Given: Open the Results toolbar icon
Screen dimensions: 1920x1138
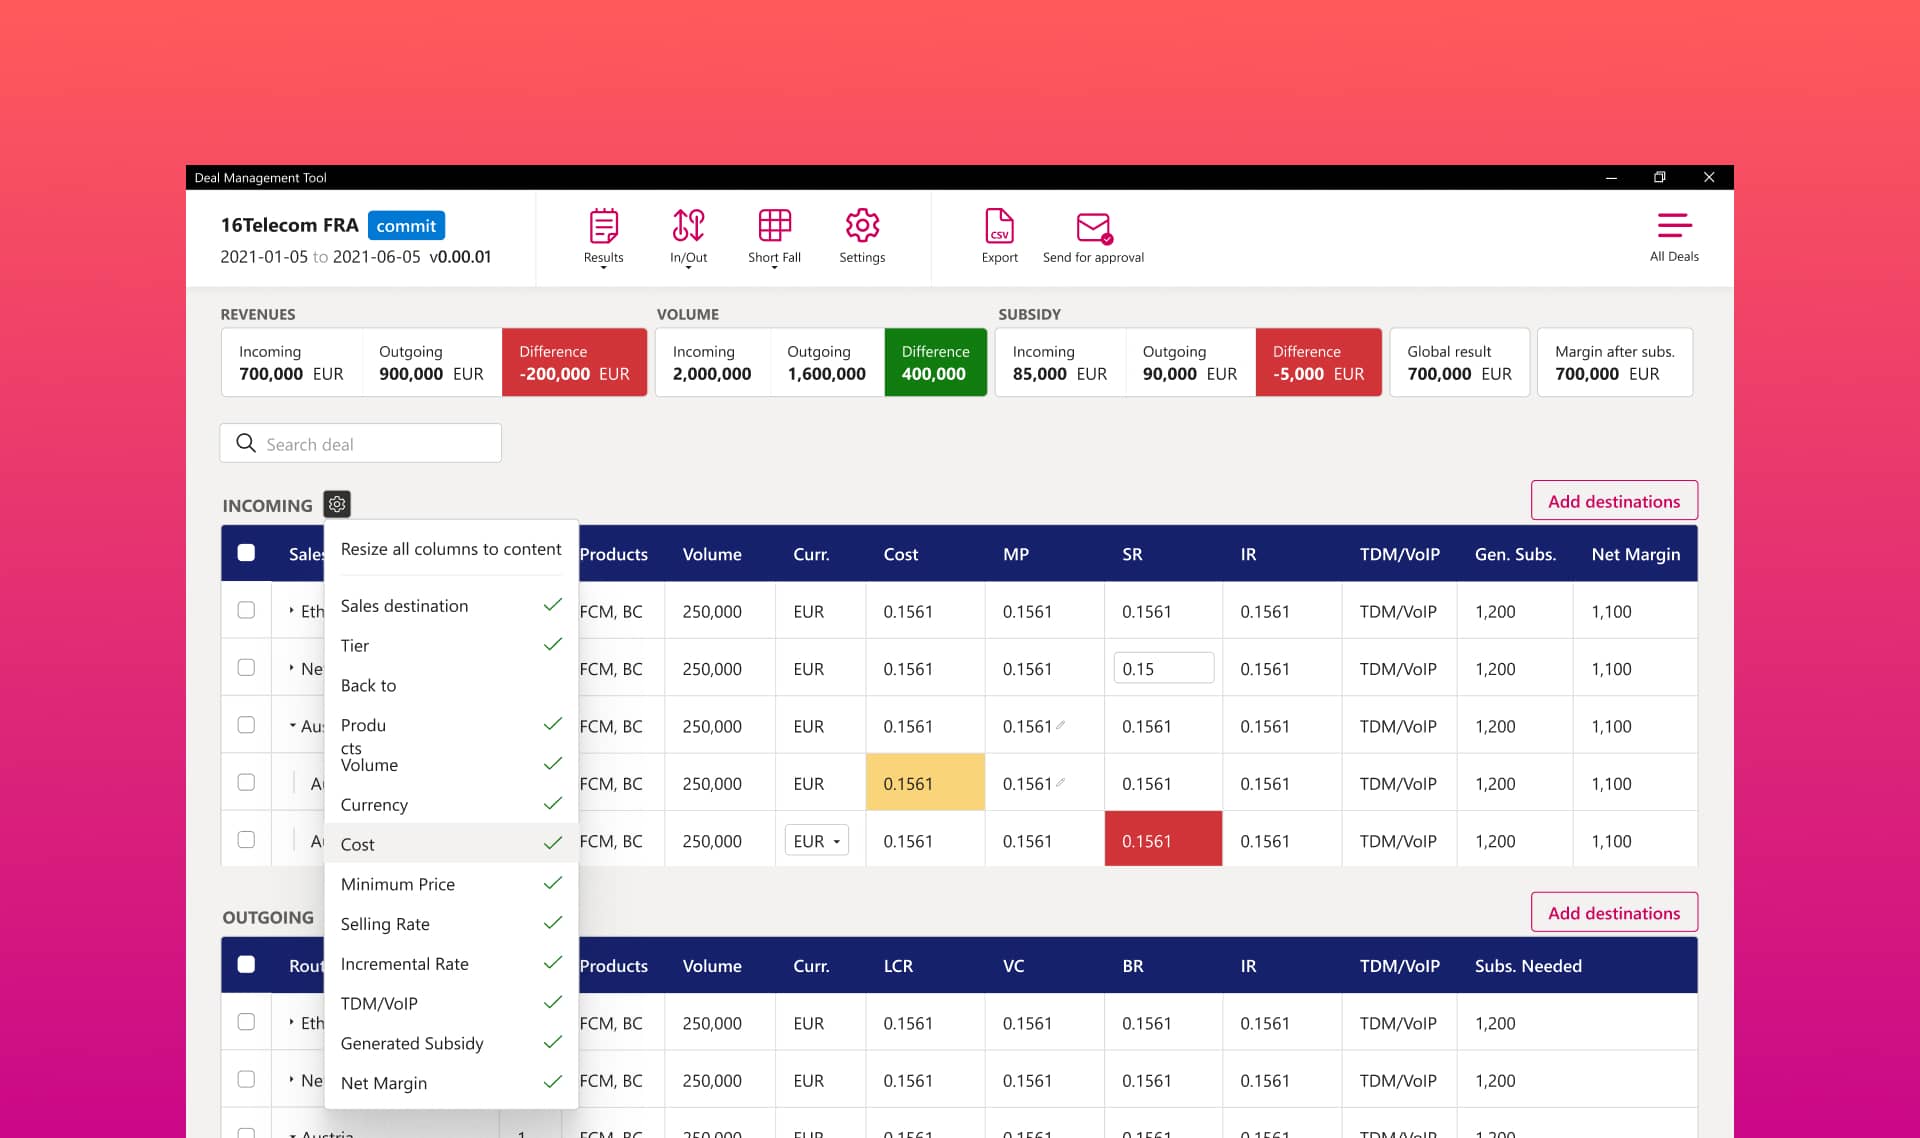Looking at the screenshot, I should point(603,227).
